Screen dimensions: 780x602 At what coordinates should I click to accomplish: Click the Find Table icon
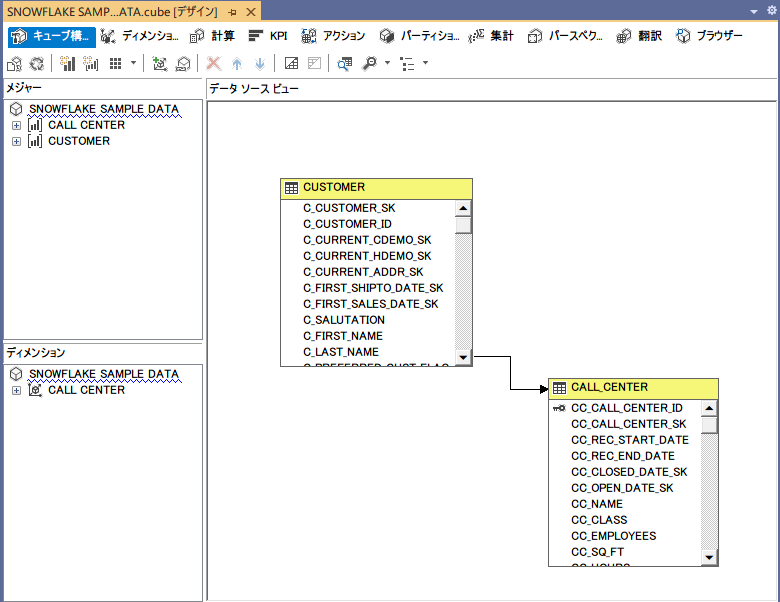(x=345, y=64)
